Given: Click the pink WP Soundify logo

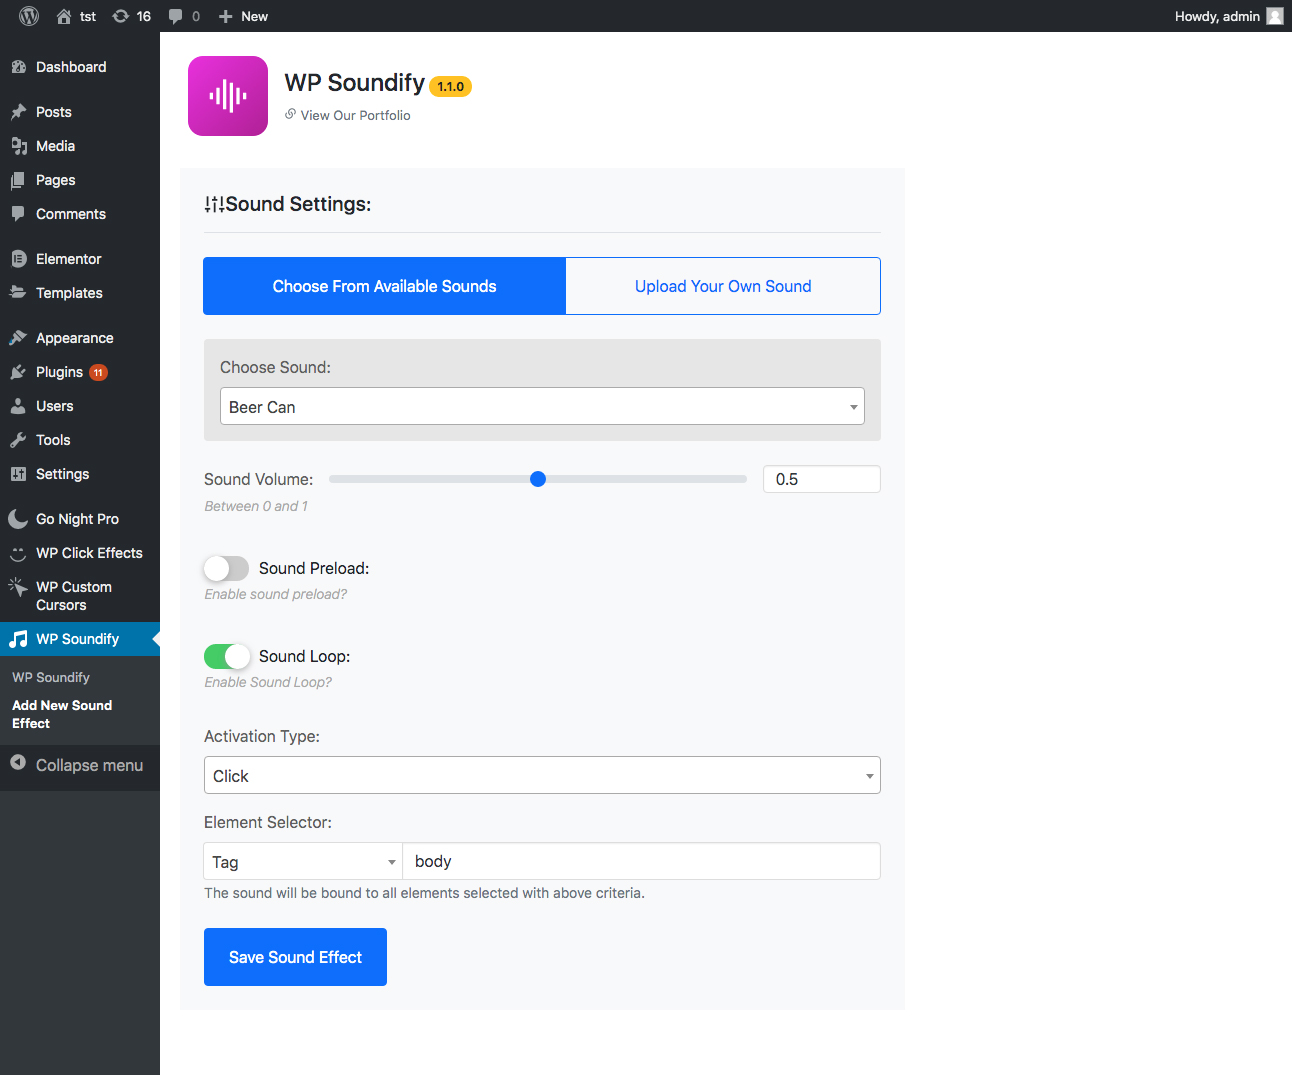Looking at the screenshot, I should pos(228,96).
